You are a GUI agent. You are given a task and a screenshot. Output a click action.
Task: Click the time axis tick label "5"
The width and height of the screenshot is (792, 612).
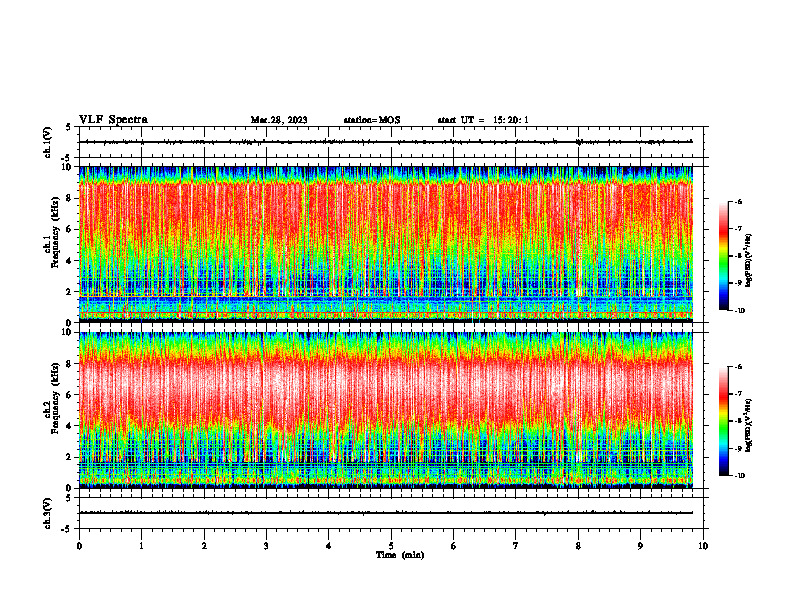coord(391,546)
